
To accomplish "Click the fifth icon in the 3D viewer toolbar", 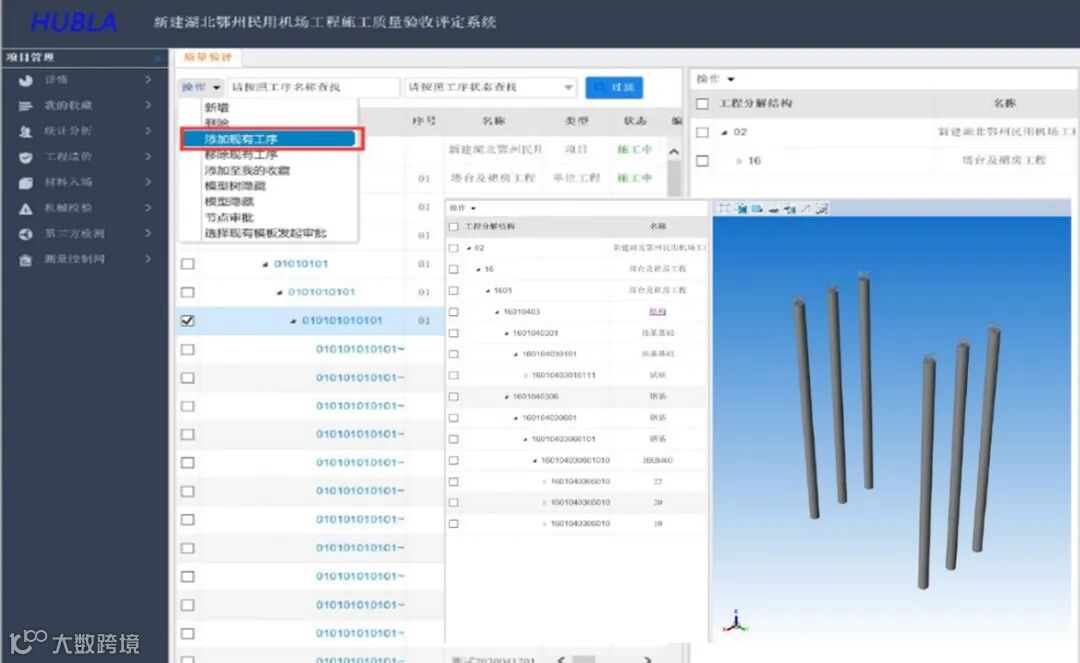I will tap(789, 209).
